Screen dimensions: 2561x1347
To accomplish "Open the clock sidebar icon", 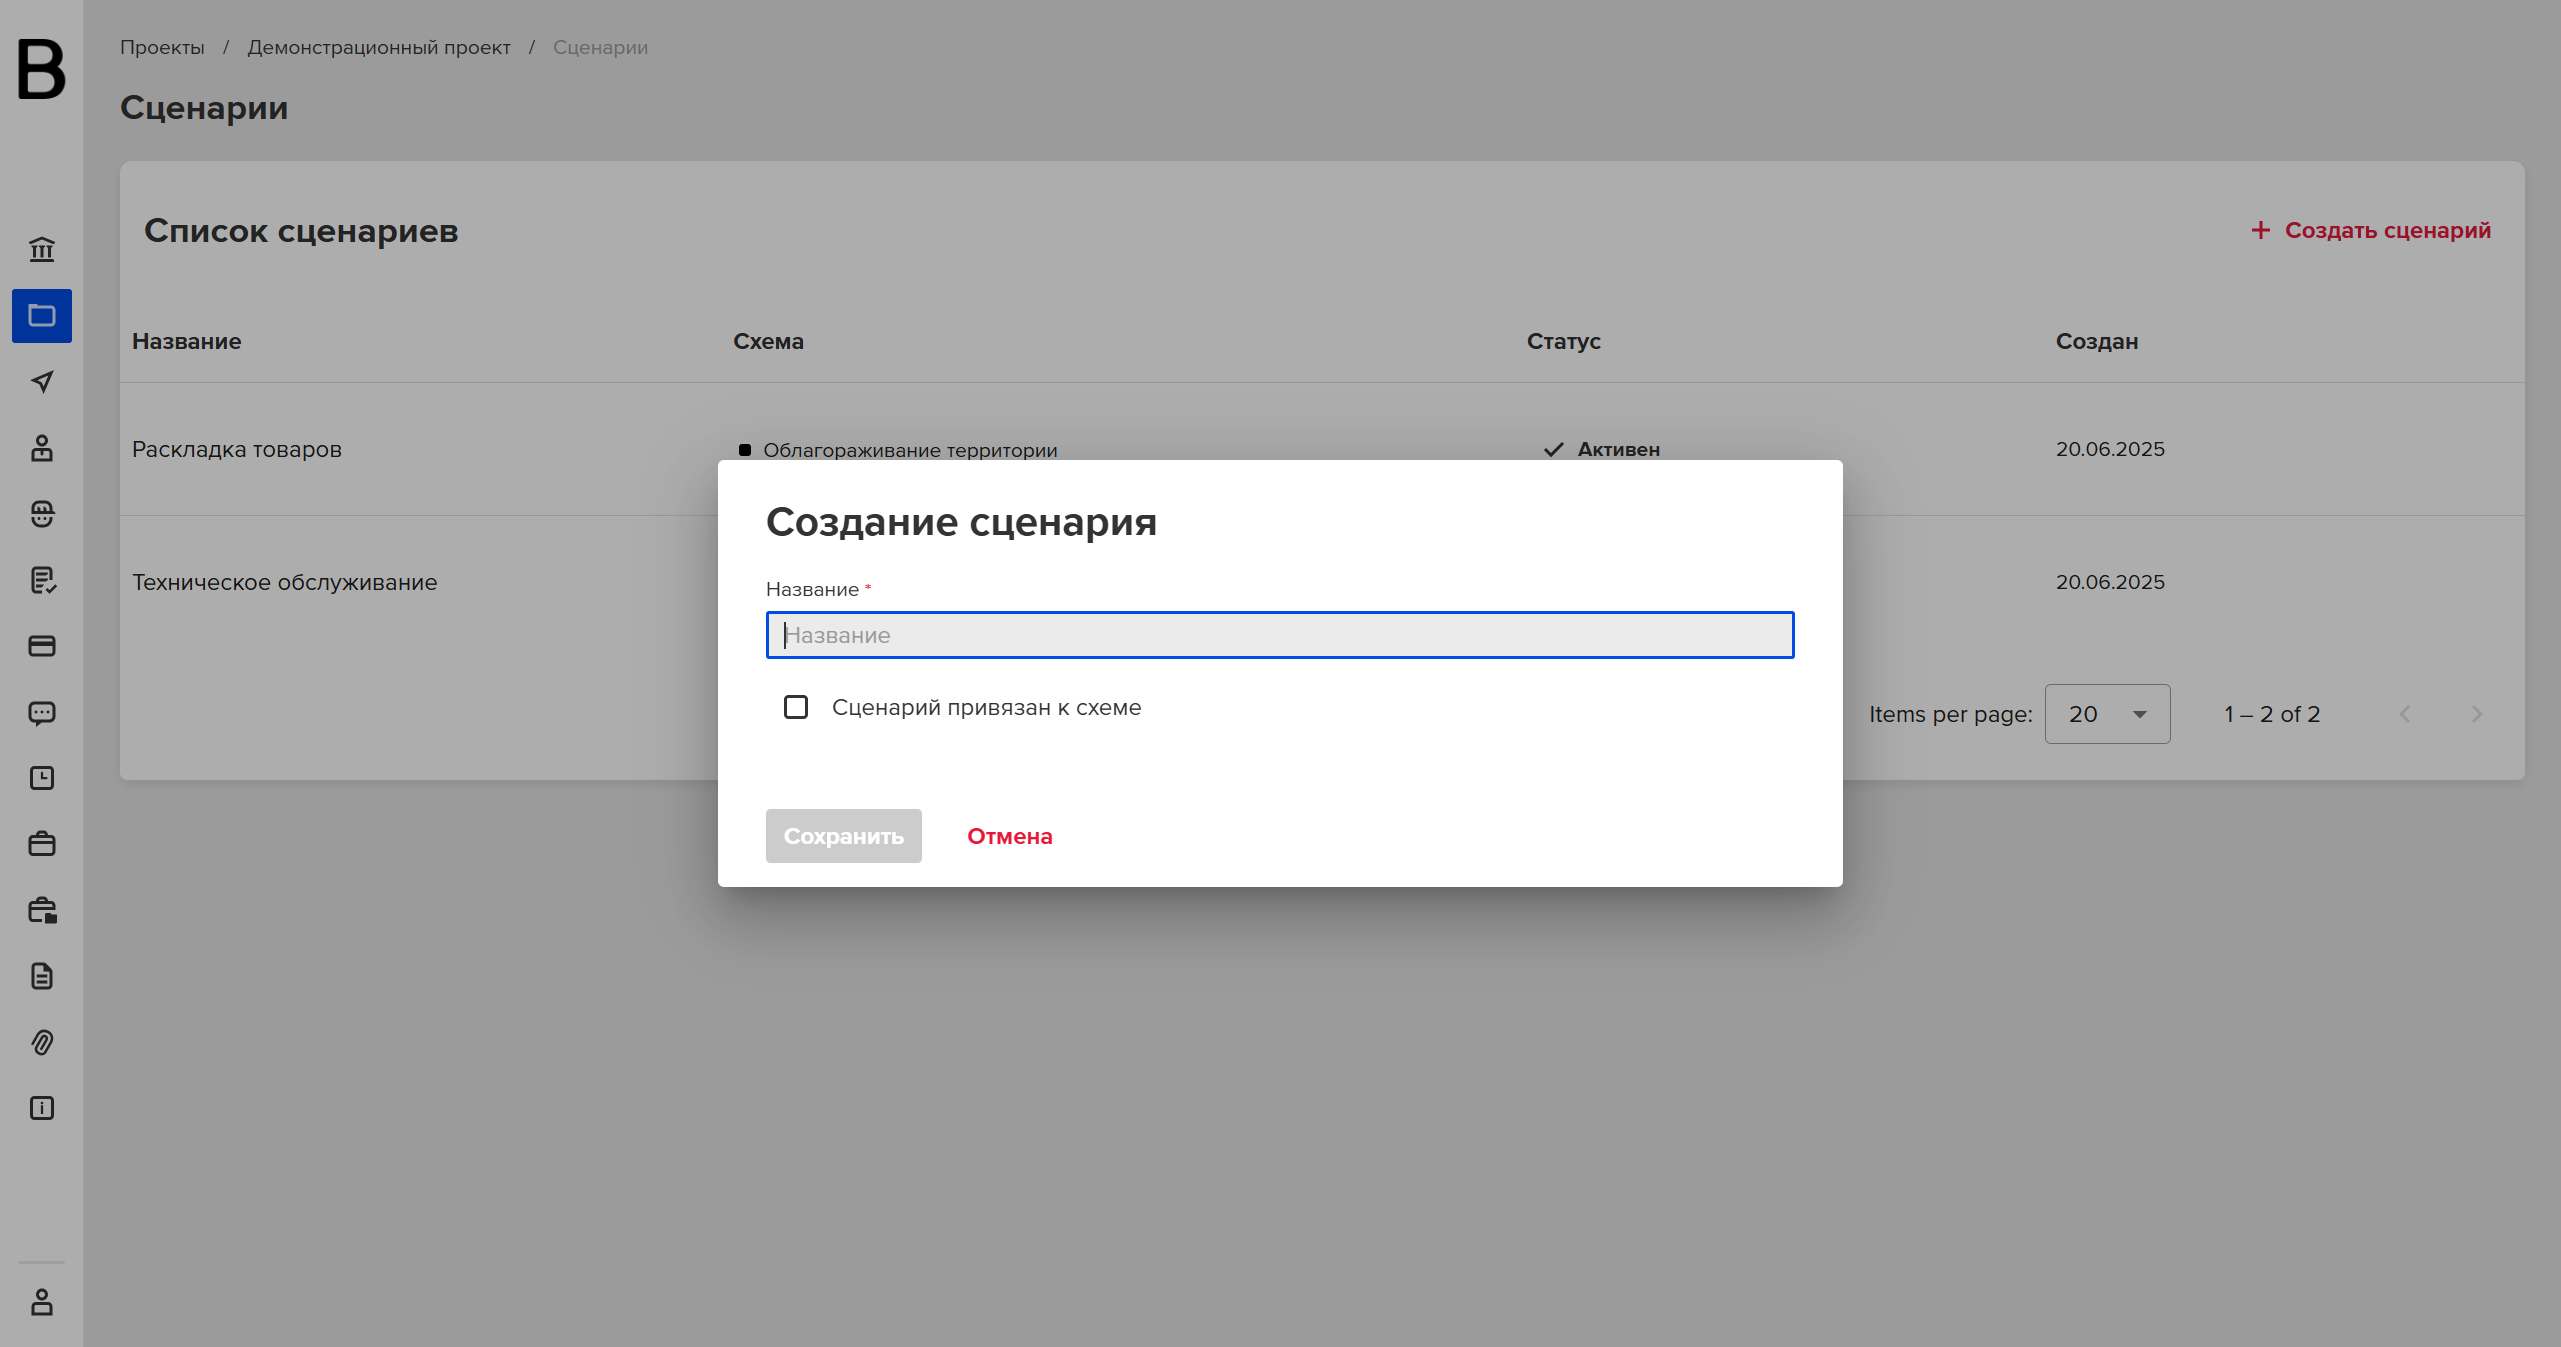I will [42, 778].
